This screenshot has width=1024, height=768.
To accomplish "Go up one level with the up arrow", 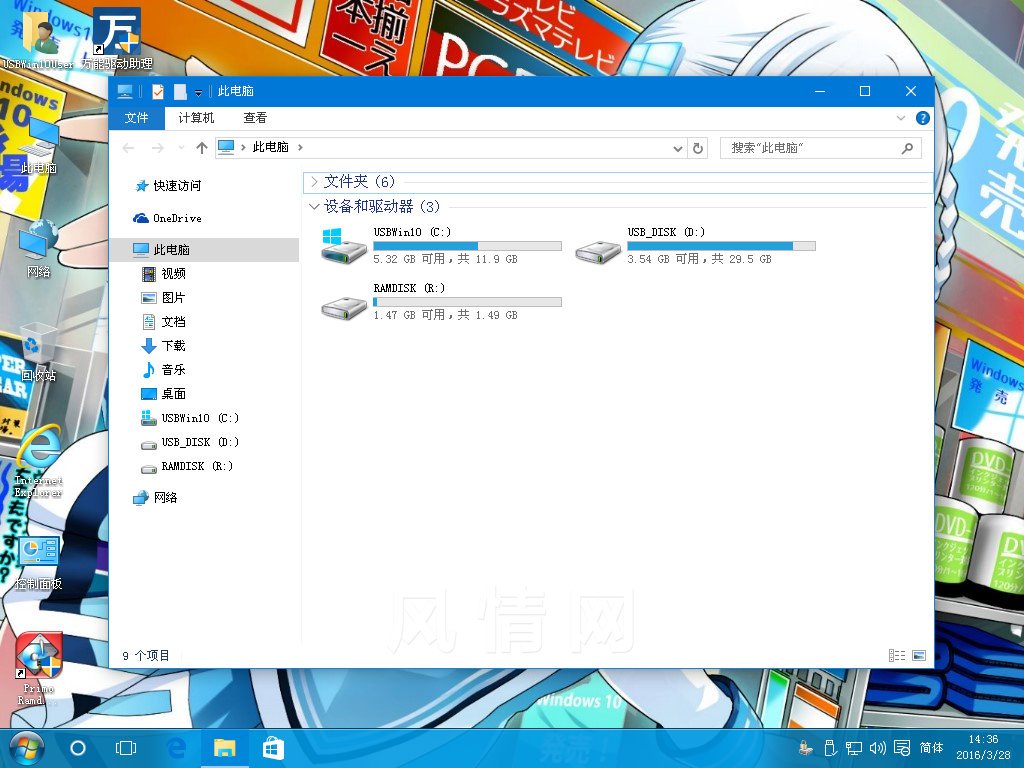I will (x=202, y=148).
